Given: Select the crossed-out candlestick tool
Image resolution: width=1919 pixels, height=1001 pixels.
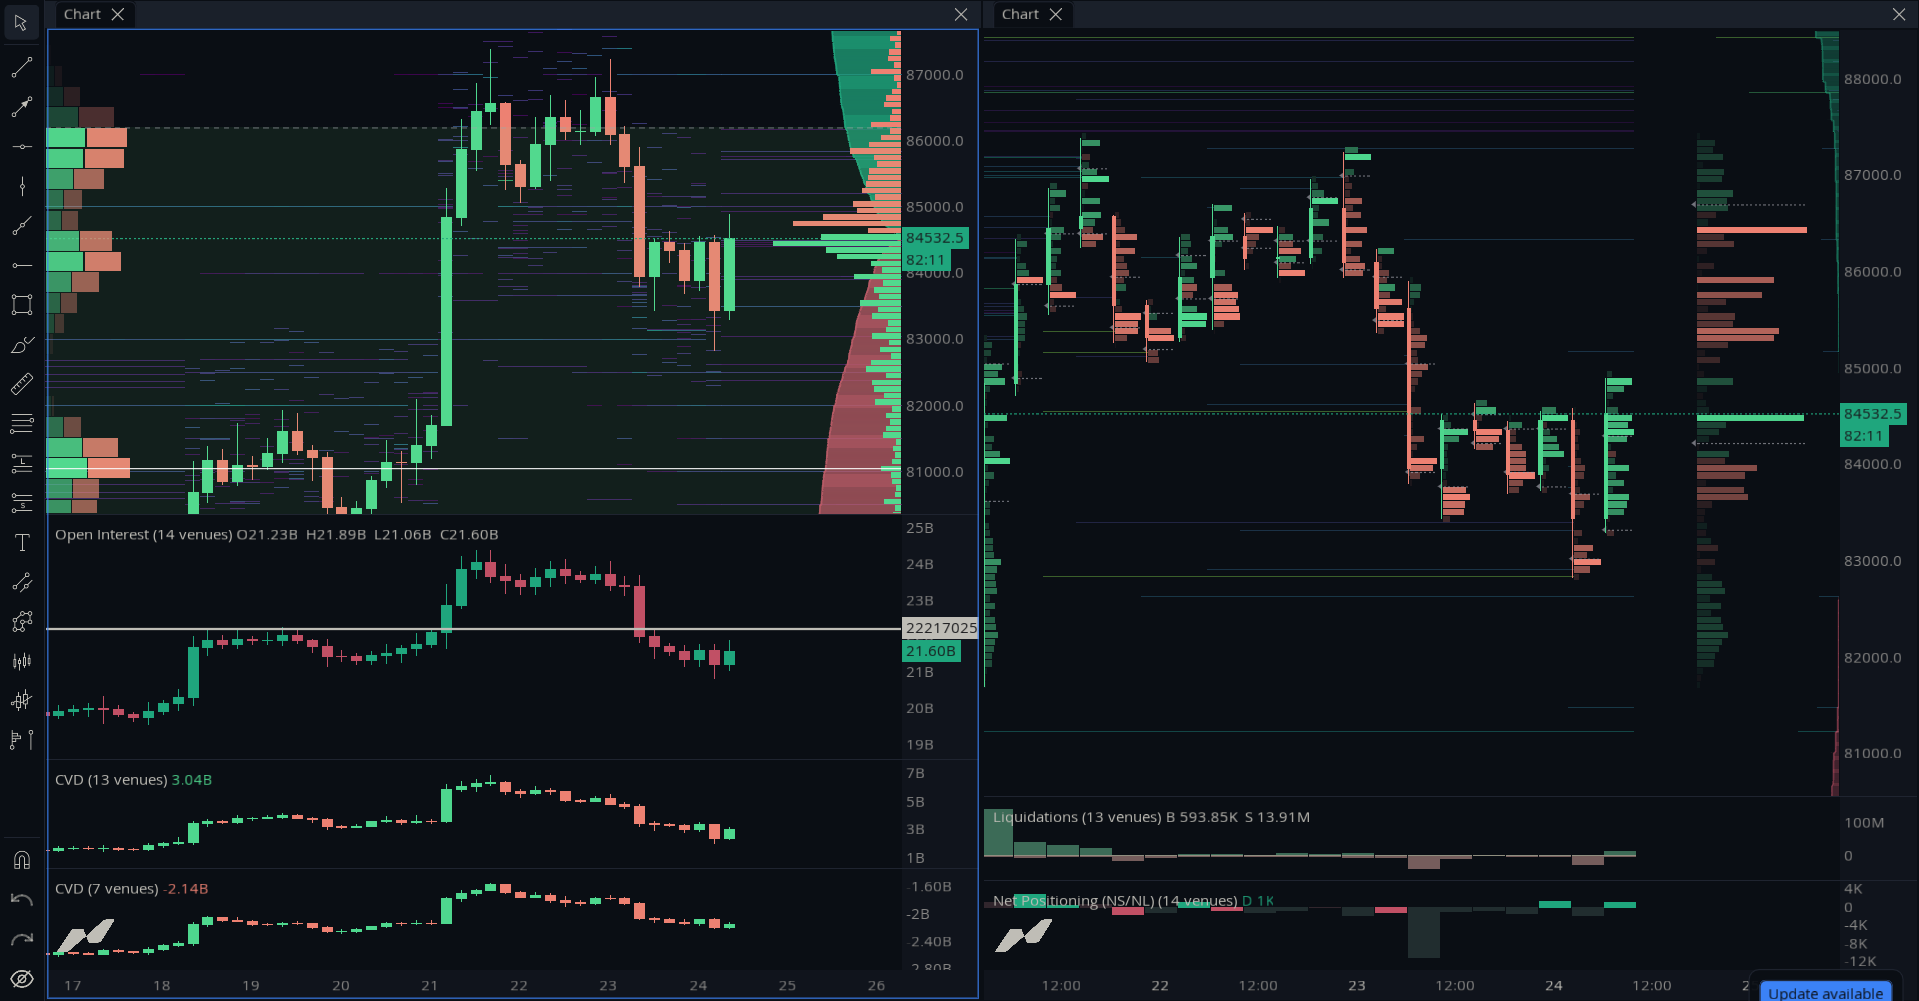Looking at the screenshot, I should pos(21,701).
